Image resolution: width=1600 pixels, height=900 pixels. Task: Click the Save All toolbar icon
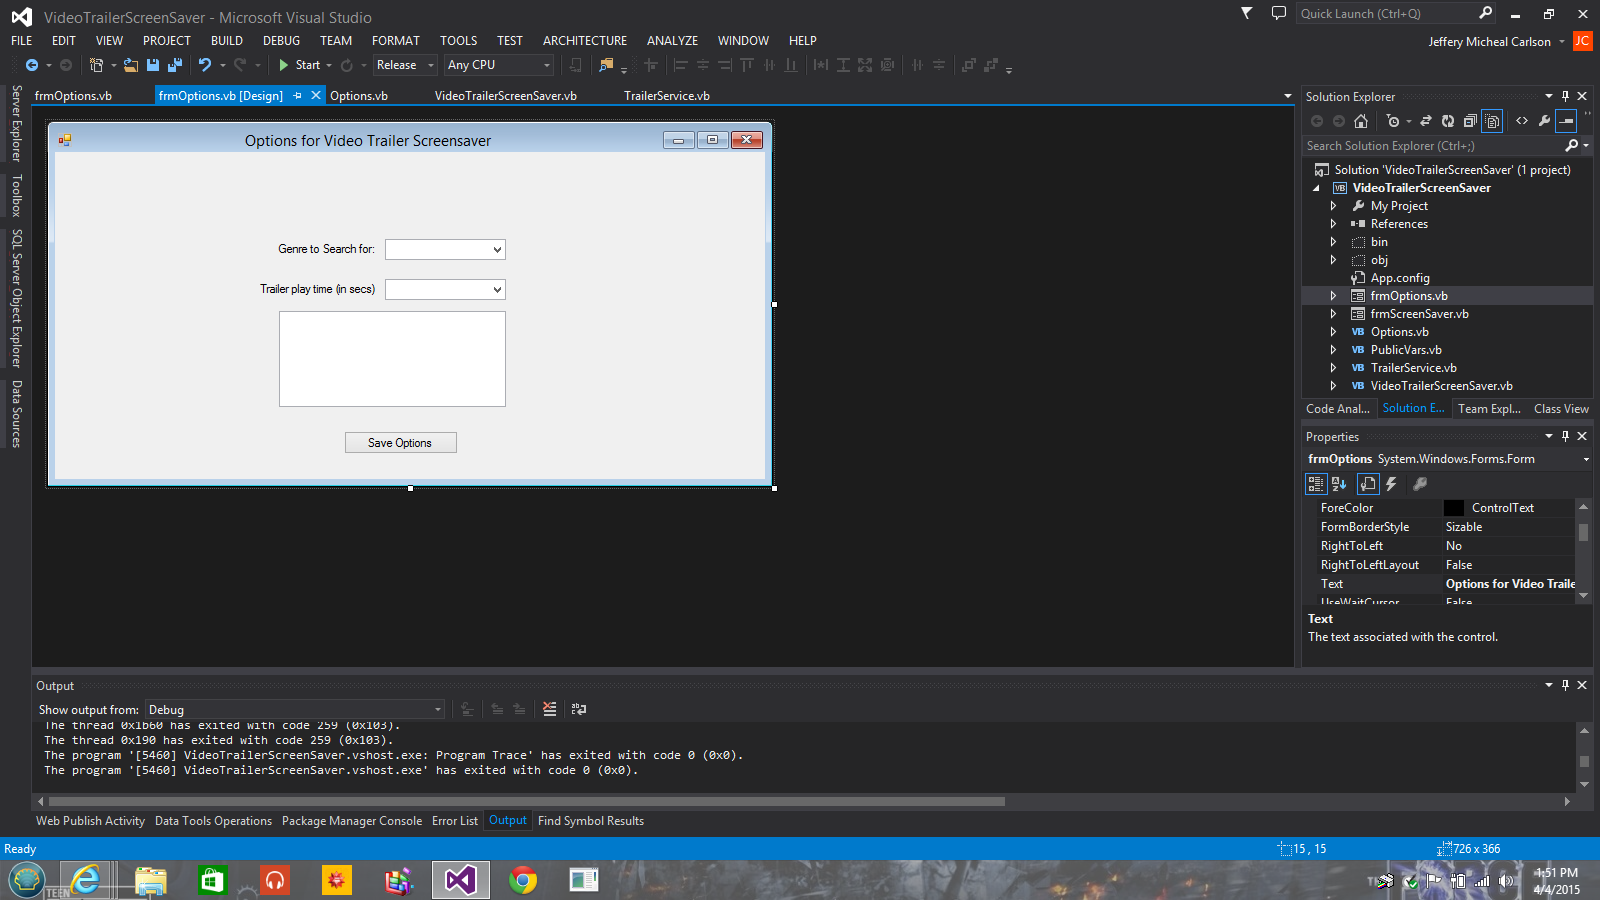[175, 65]
